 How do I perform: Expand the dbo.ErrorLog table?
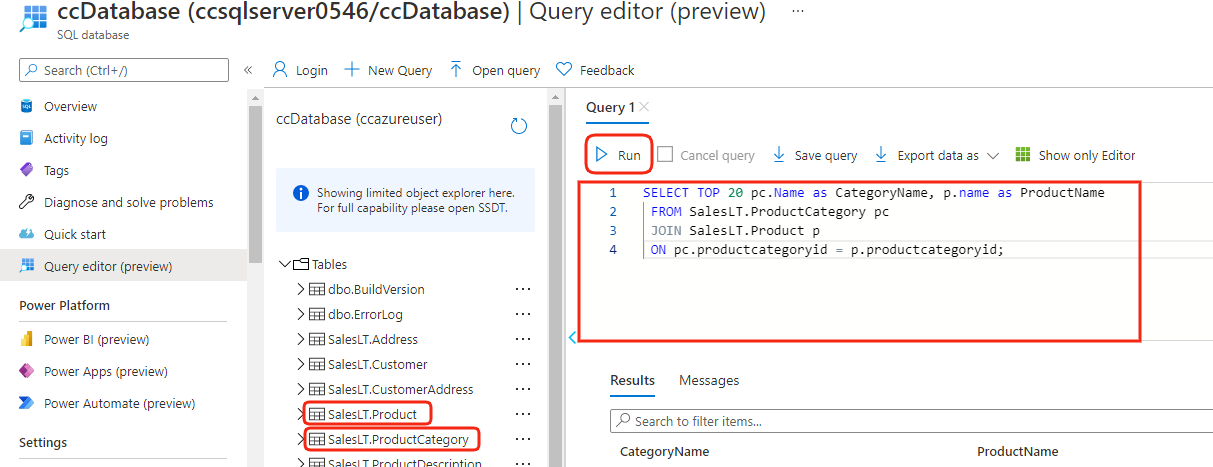click(x=300, y=314)
